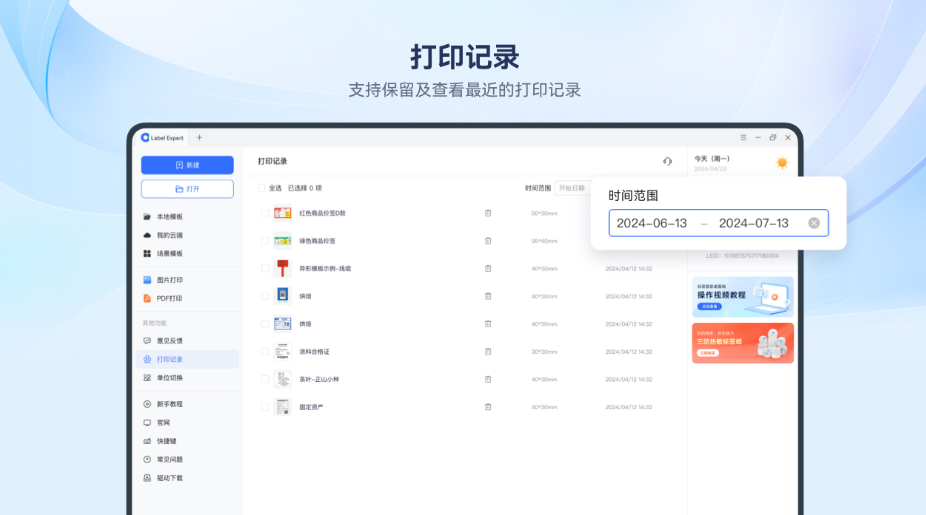Click the 开始日期 start date field
This screenshot has width=926, height=515.
click(572, 188)
